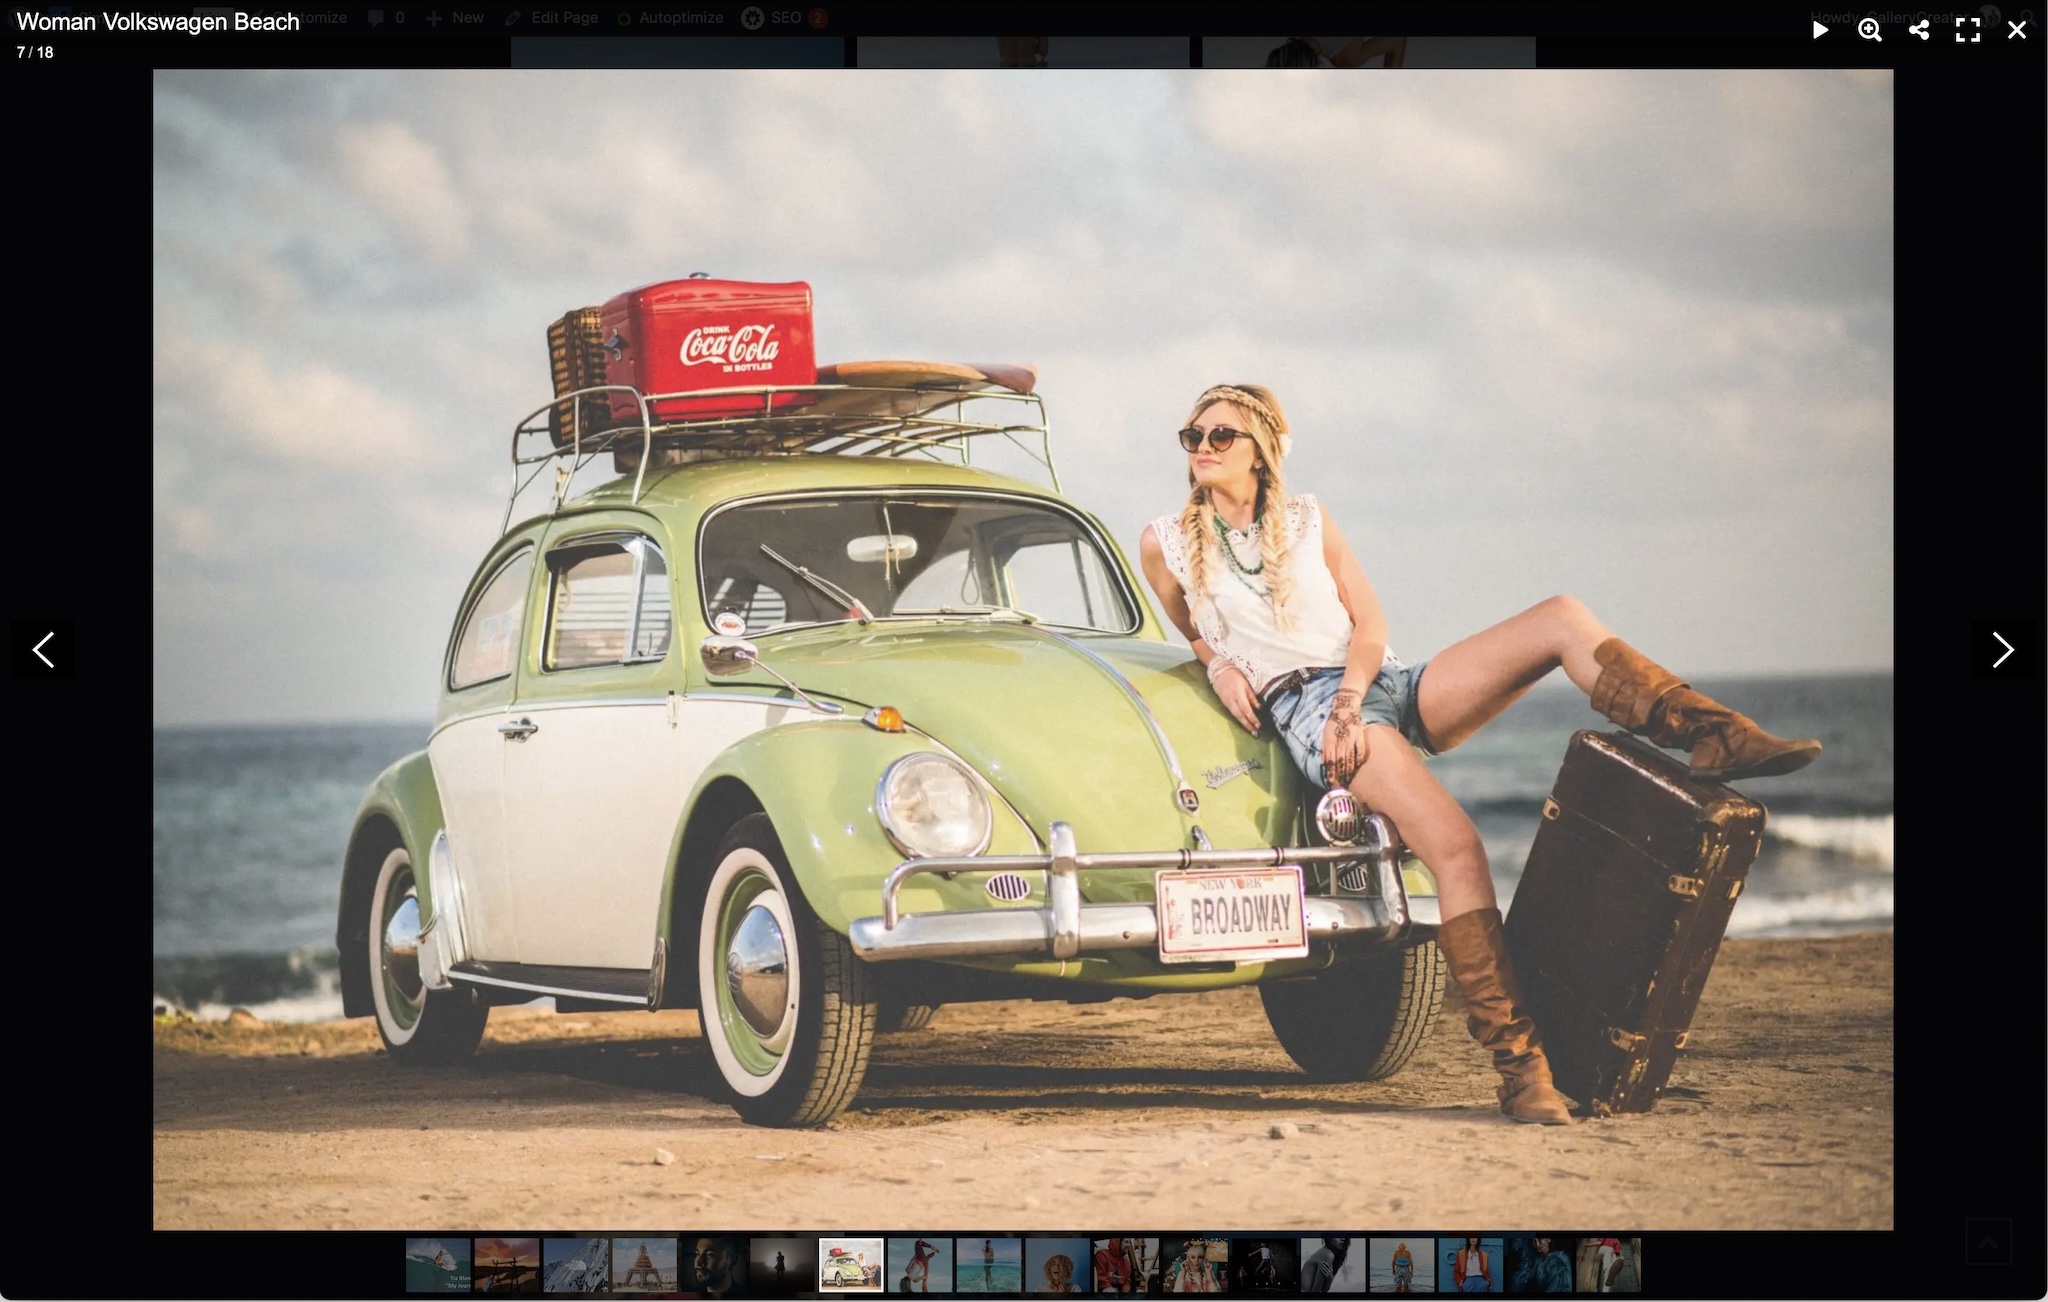Open the sunset landscape thumbnail
The image size is (2048, 1302).
507,1265
